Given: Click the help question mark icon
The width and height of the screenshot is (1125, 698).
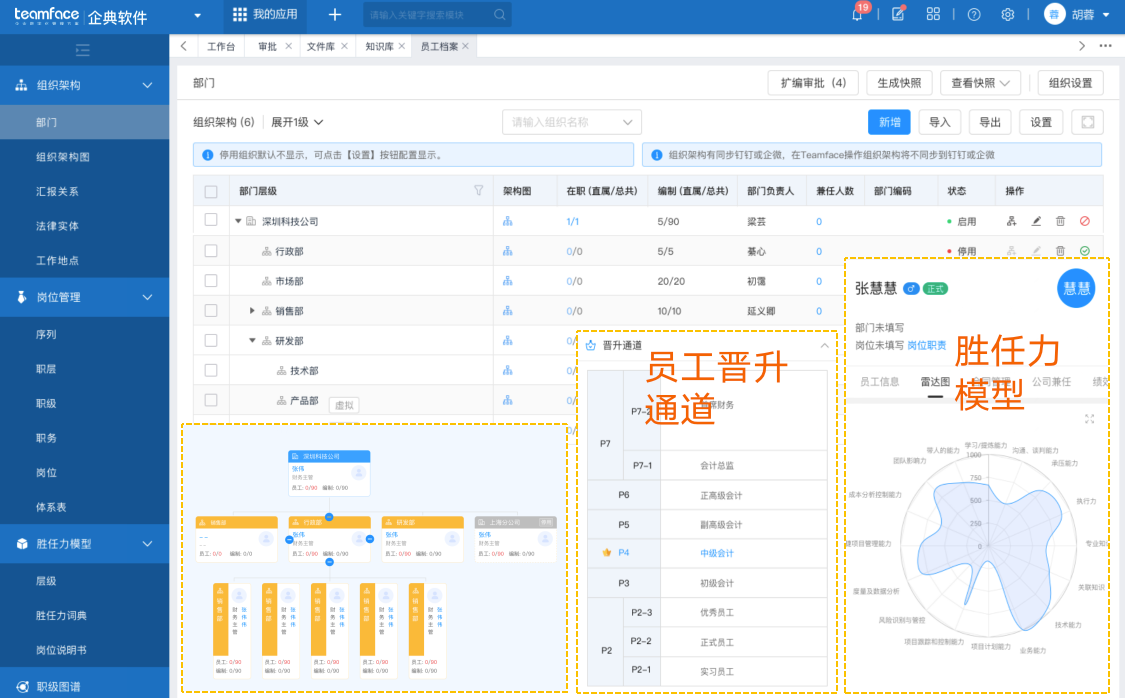Looking at the screenshot, I should [x=974, y=15].
